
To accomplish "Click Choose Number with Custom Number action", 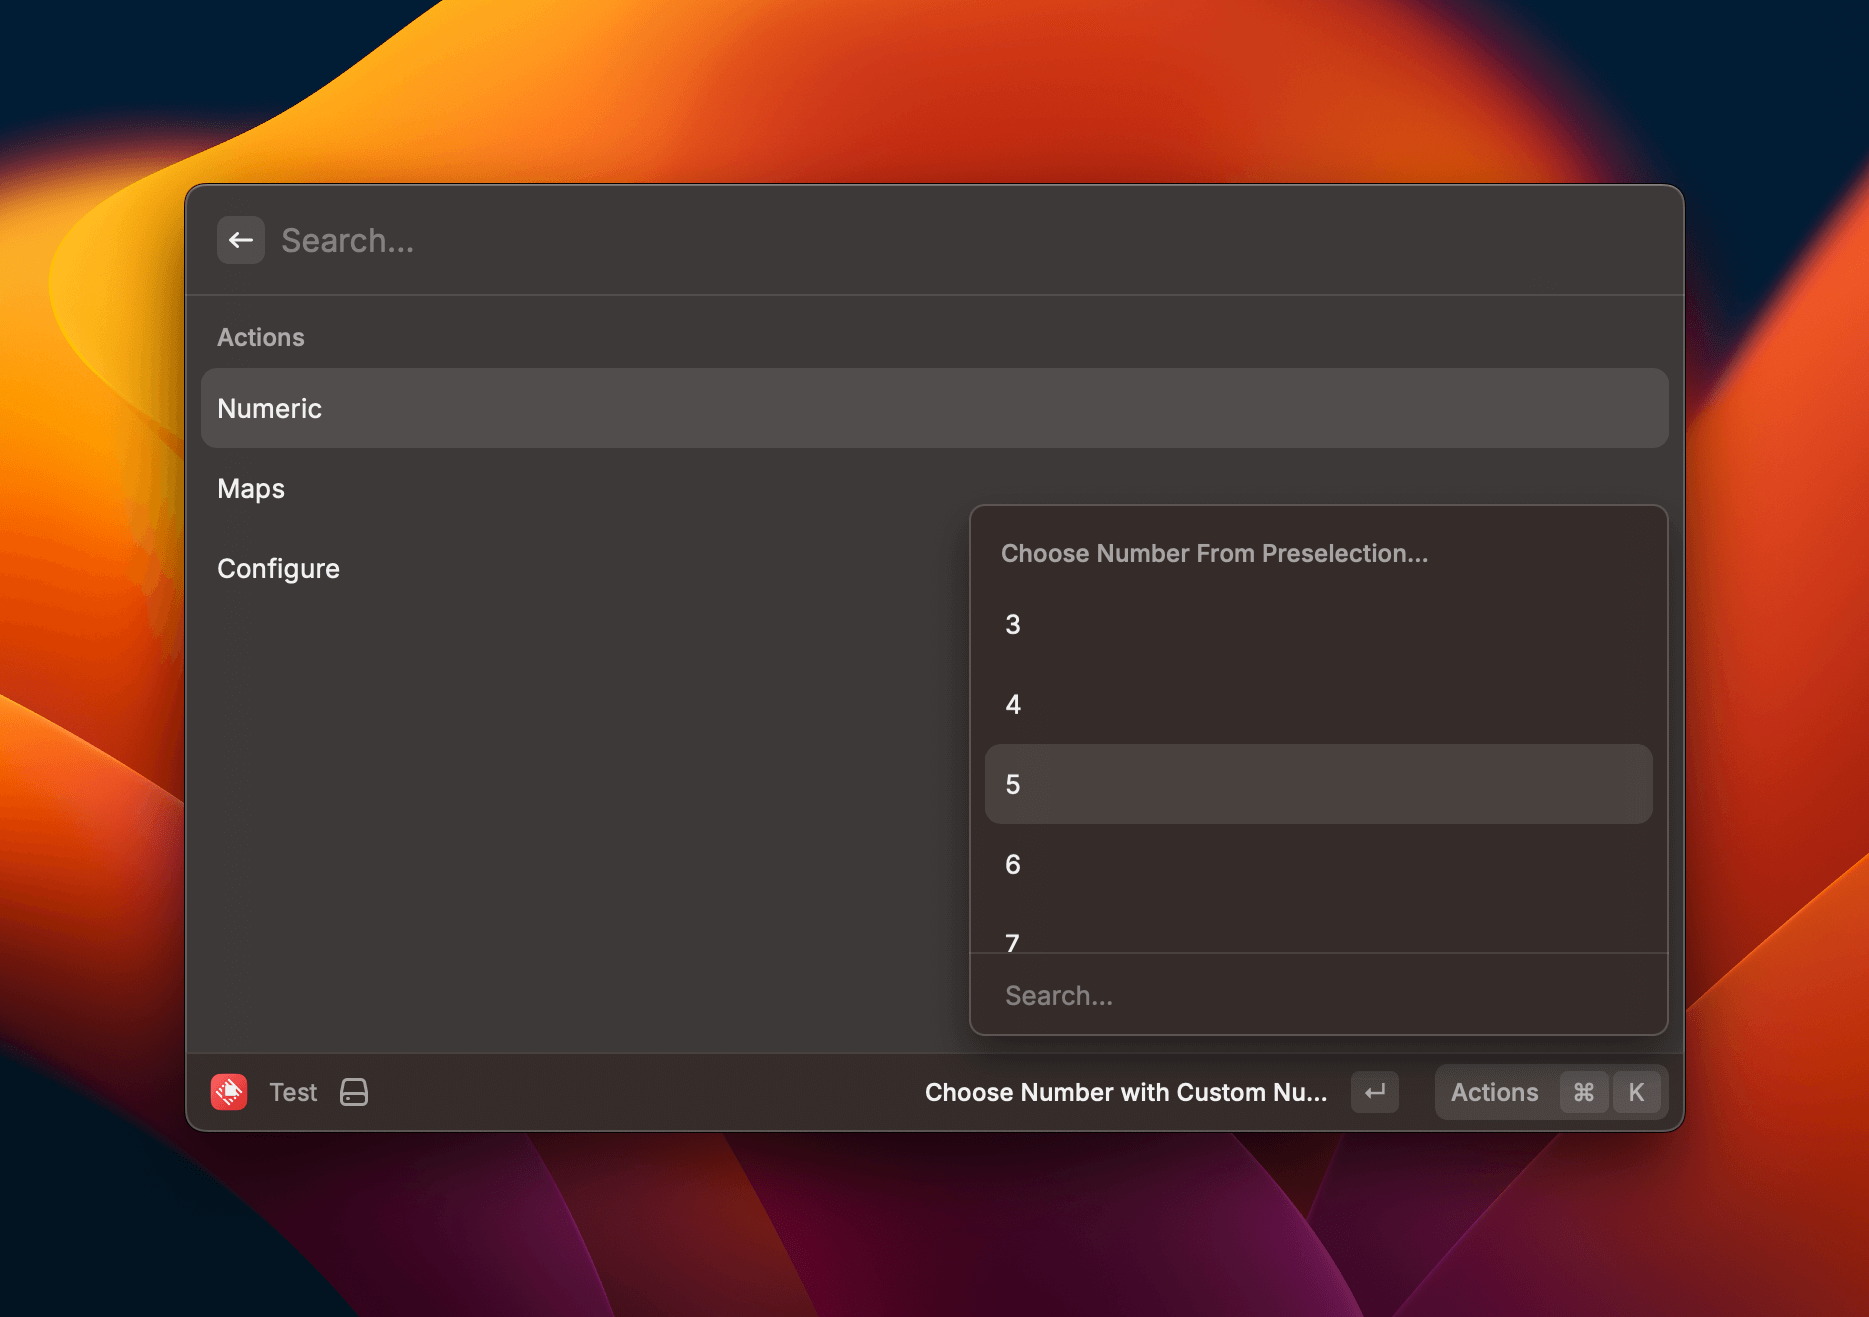I will pos(1126,1092).
